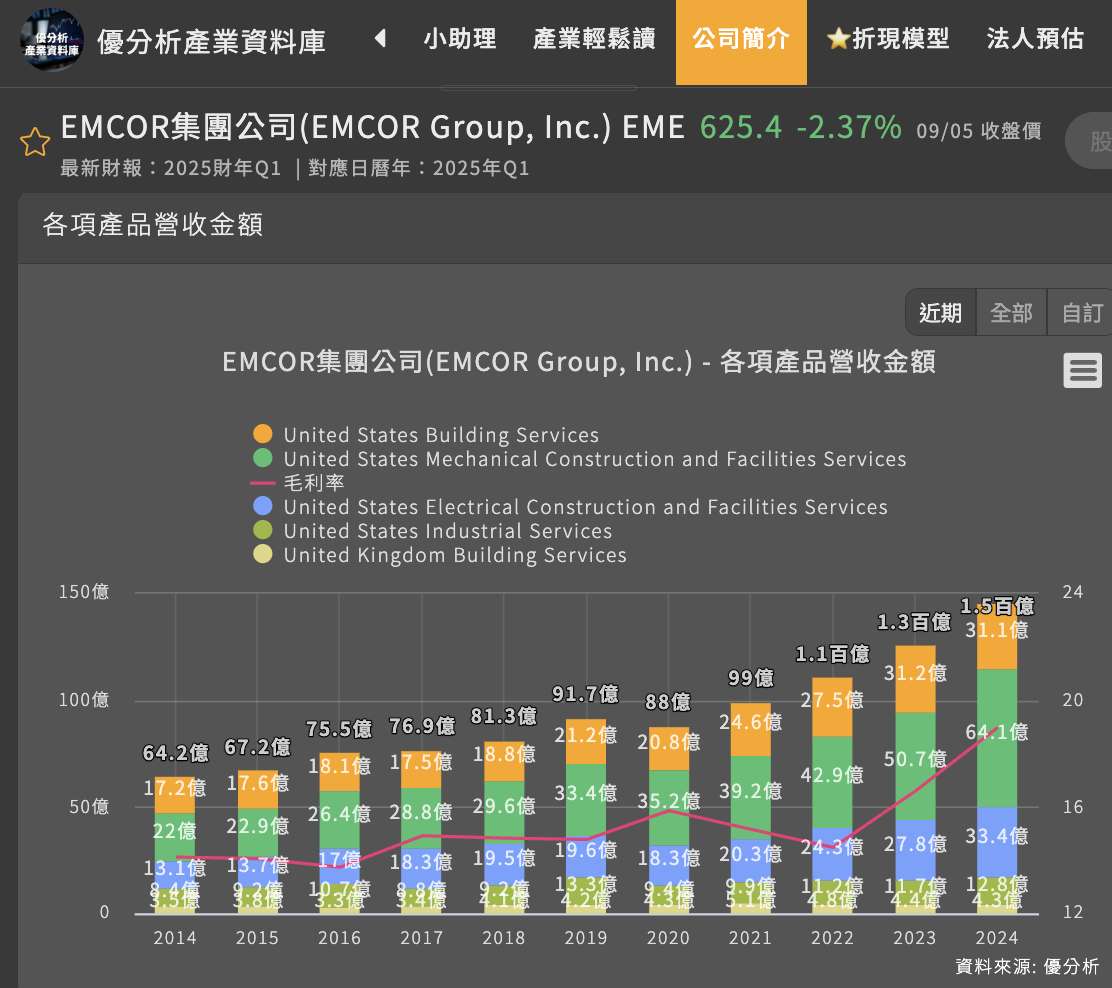Click 最新財報：2025財年Q1 text

click(x=170, y=168)
